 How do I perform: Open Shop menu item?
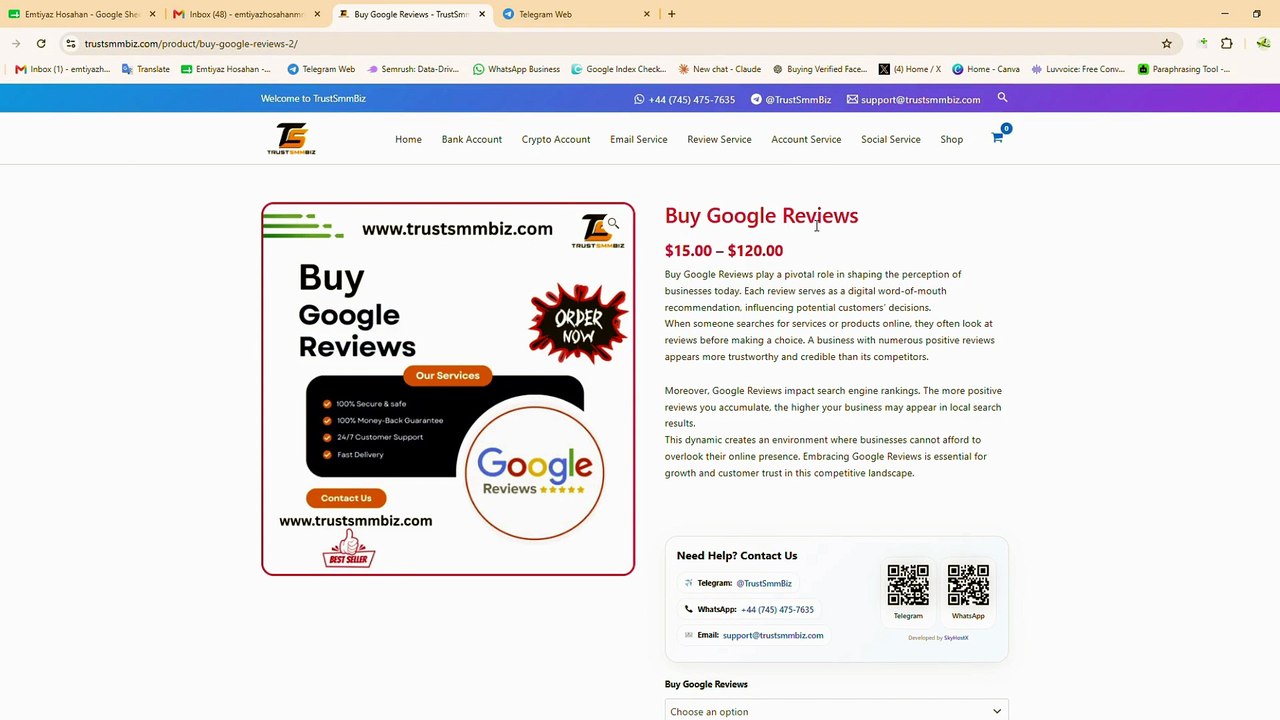click(952, 139)
